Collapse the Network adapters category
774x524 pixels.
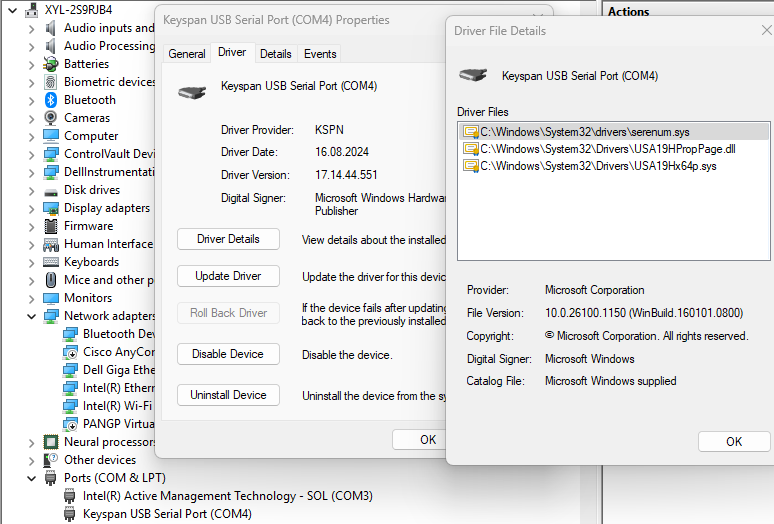tap(32, 316)
